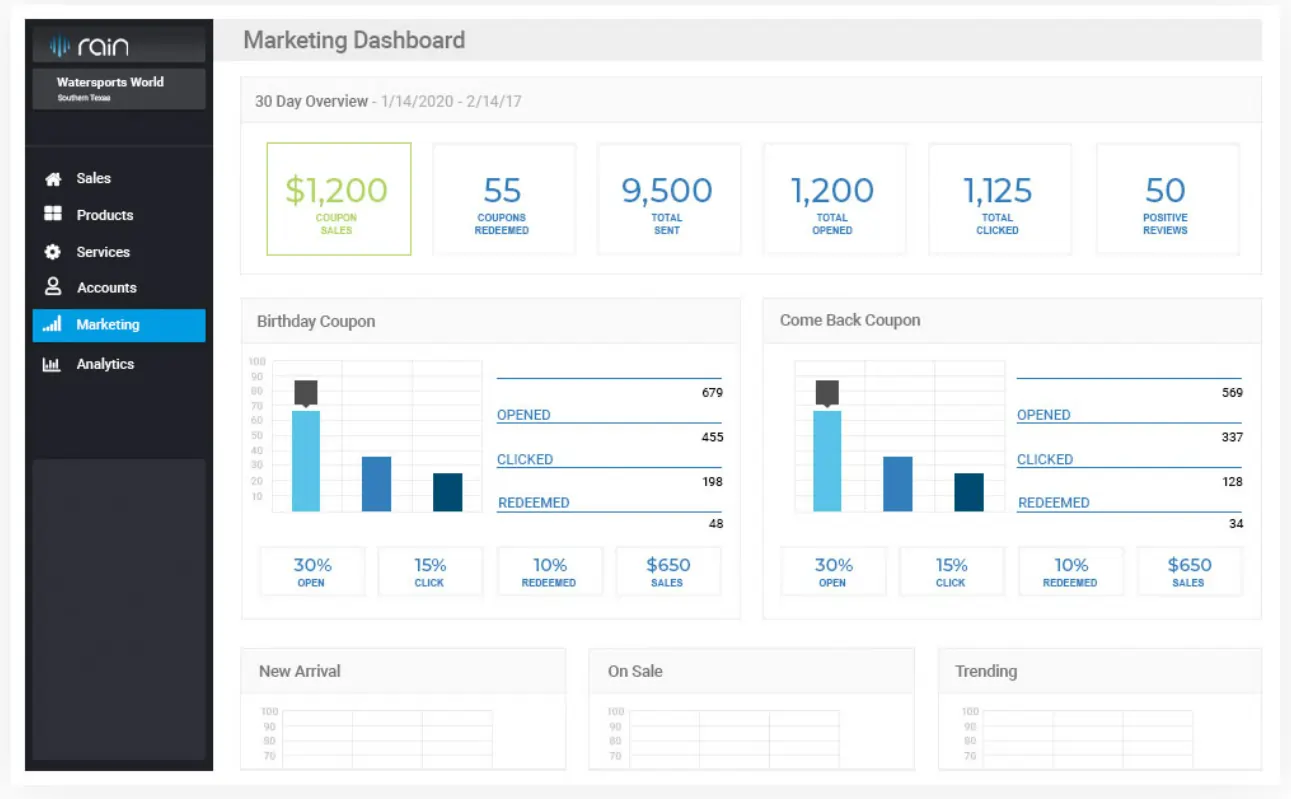Click the OPENED link in Birthday Coupon
Screen dimensions: 1291x799
point(524,415)
